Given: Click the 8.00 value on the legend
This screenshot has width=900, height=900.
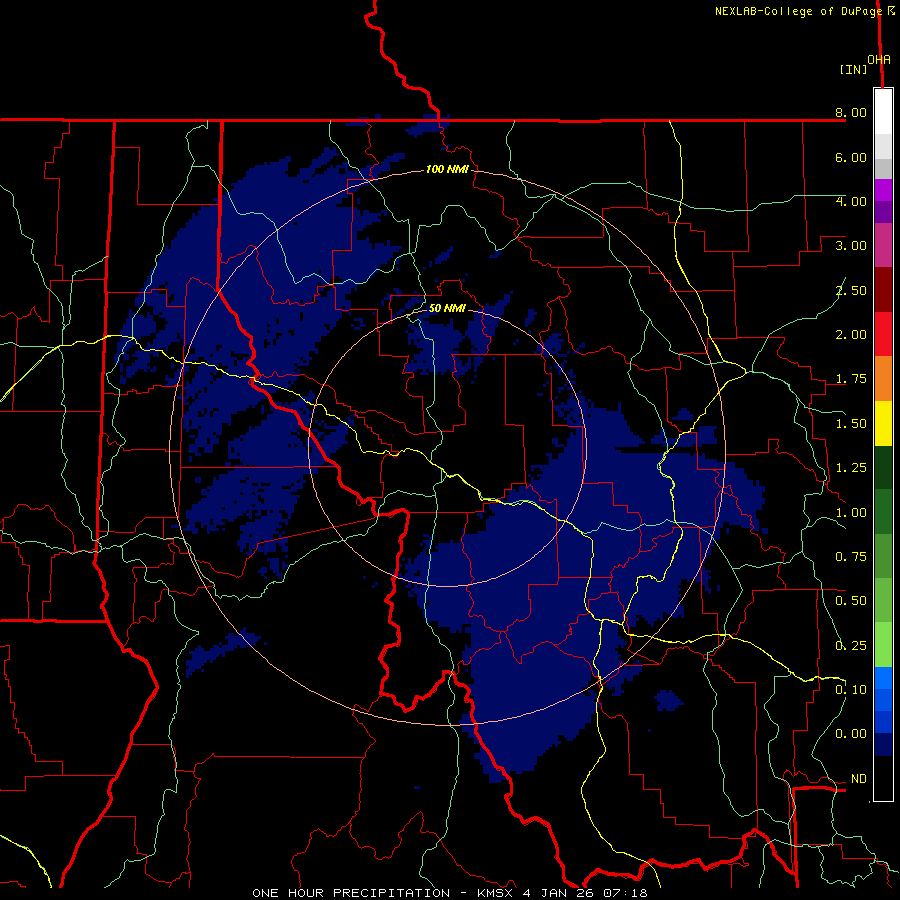Looking at the screenshot, I should (851, 112).
